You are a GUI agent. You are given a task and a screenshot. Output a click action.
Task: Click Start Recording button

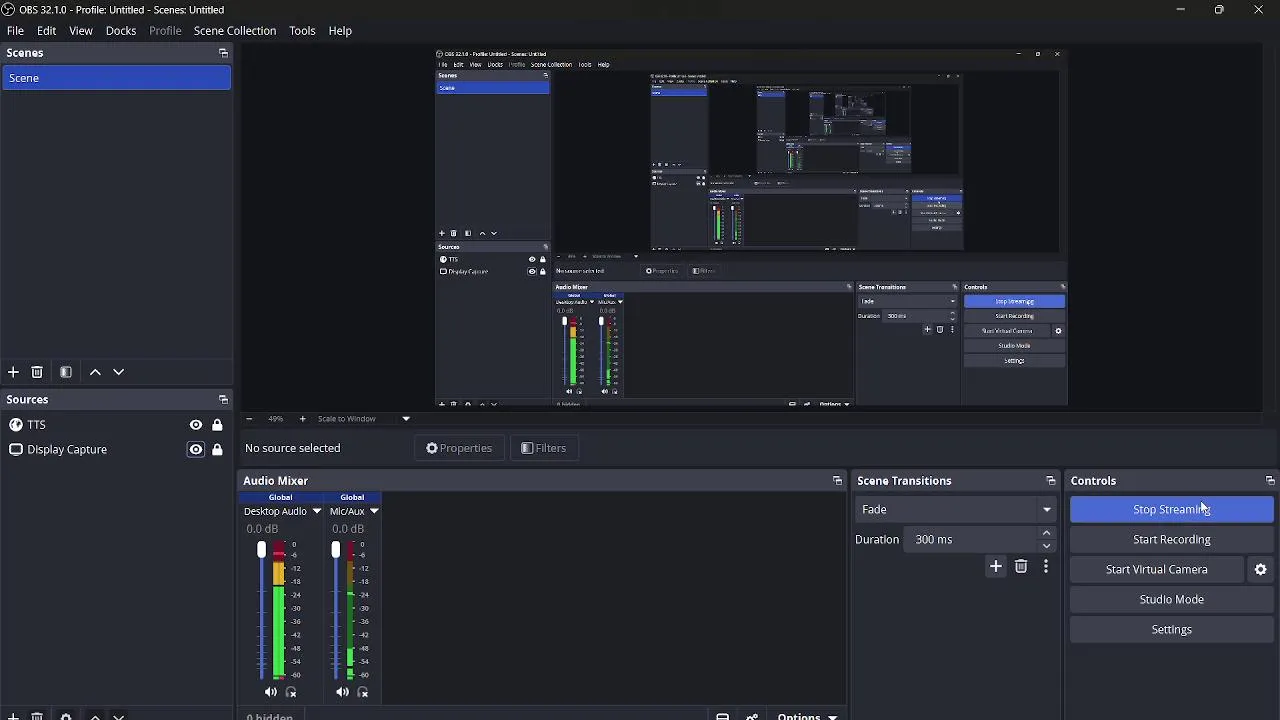tap(1172, 540)
